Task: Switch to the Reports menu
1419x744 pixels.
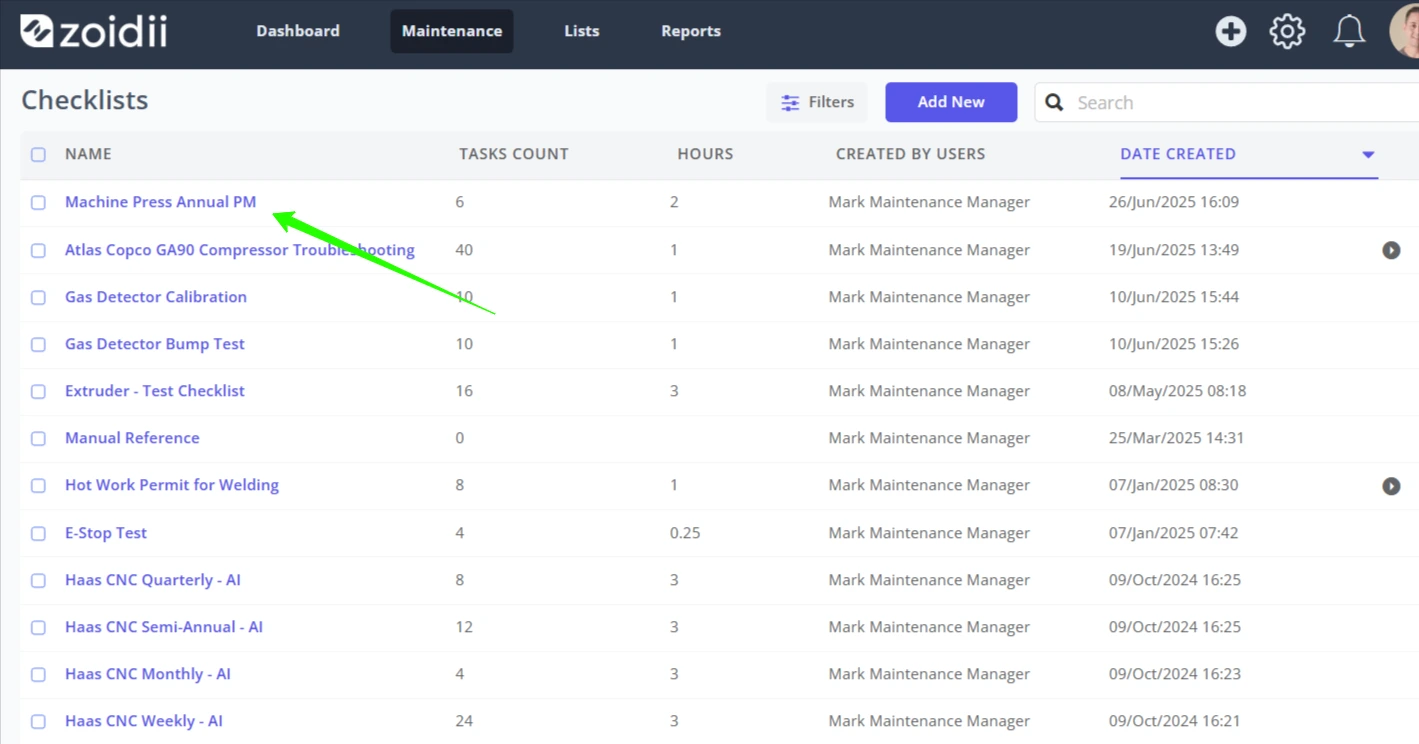Action: coord(691,31)
